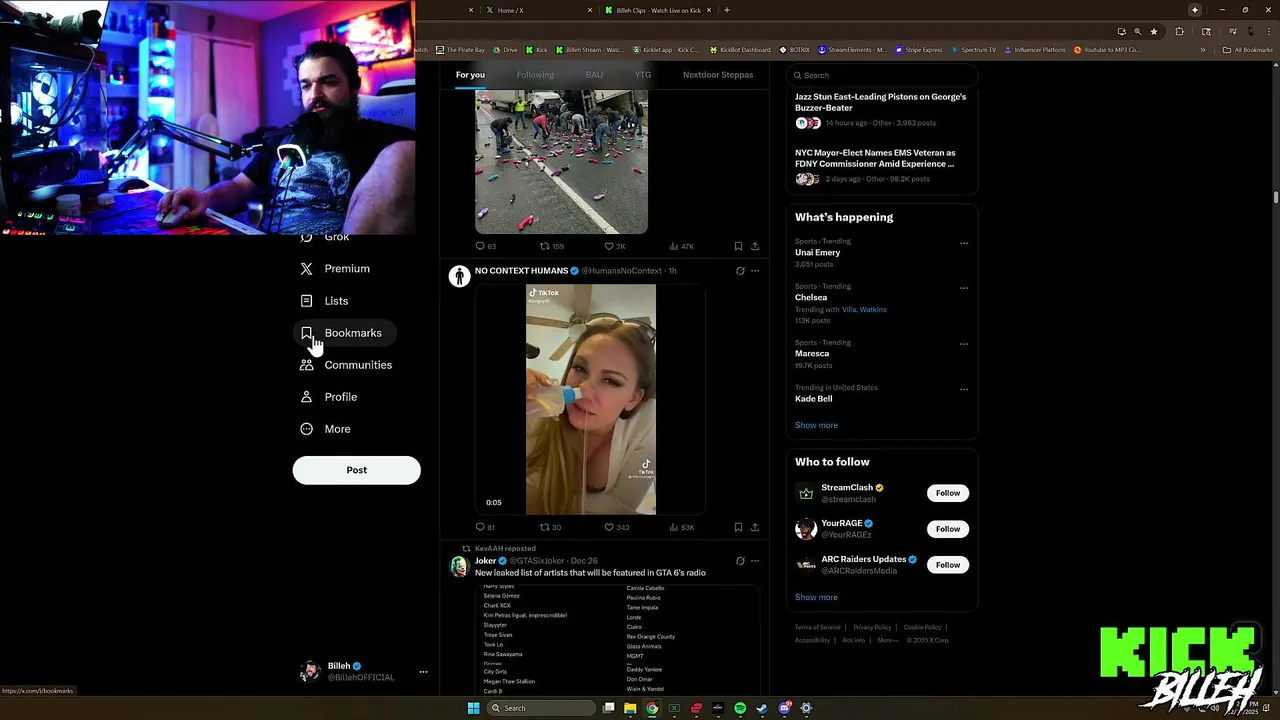Click the X Search field

point(881,75)
